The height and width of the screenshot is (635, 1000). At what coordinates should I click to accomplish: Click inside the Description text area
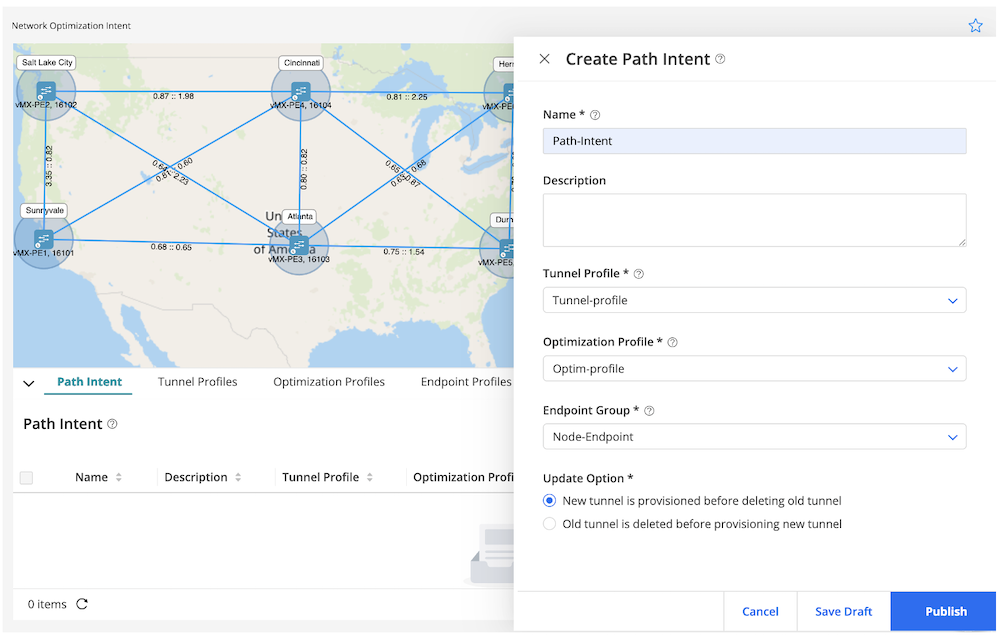[x=754, y=218]
